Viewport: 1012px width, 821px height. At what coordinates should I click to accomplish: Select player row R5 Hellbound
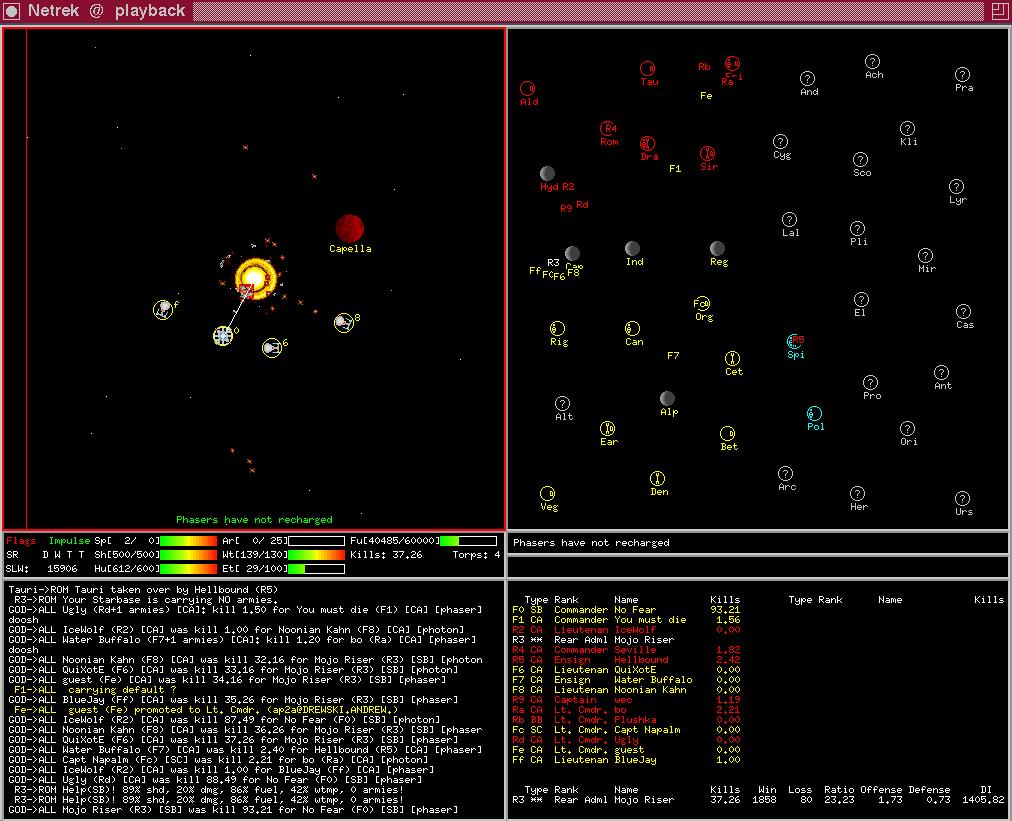pyautogui.click(x=626, y=660)
